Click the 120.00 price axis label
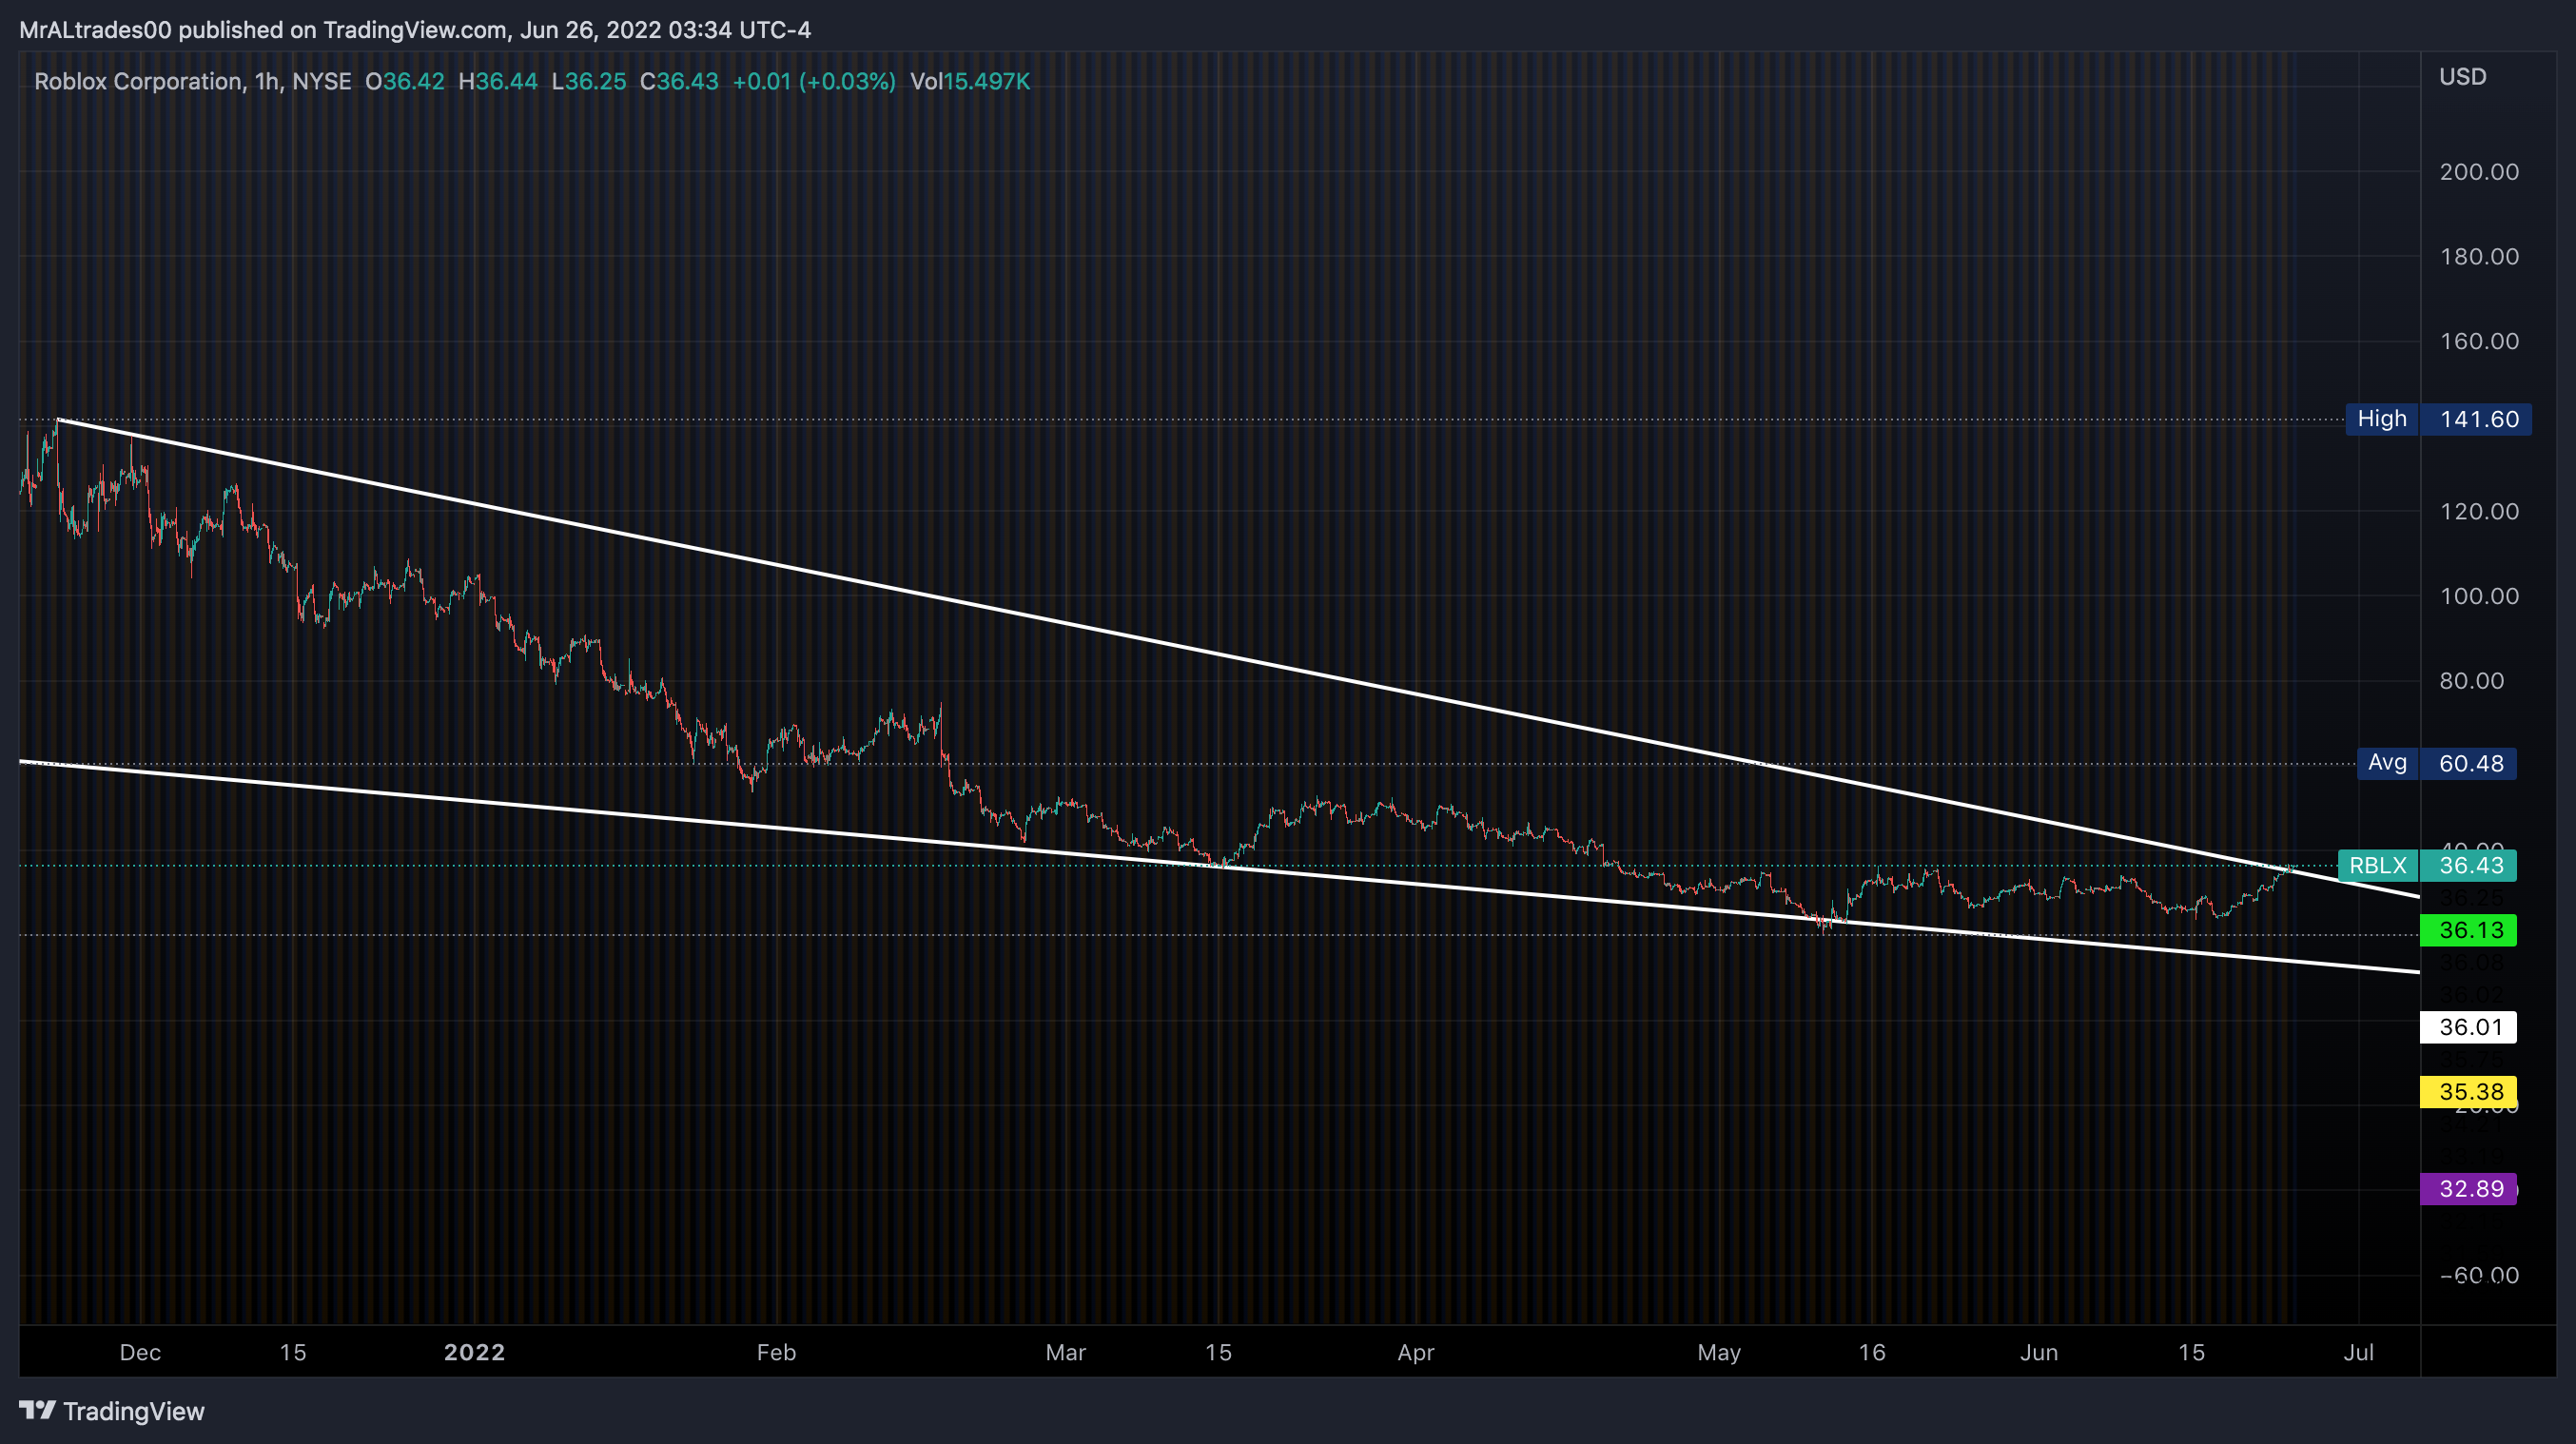 pyautogui.click(x=2479, y=512)
